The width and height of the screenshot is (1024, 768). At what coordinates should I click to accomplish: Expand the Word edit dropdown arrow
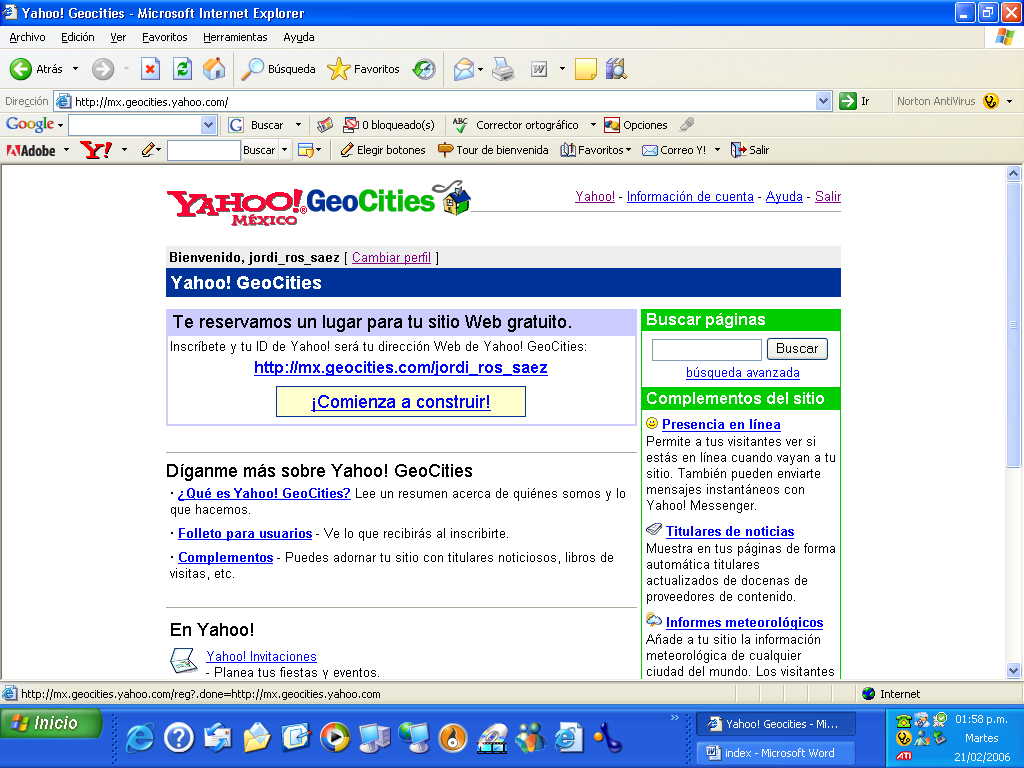562,69
